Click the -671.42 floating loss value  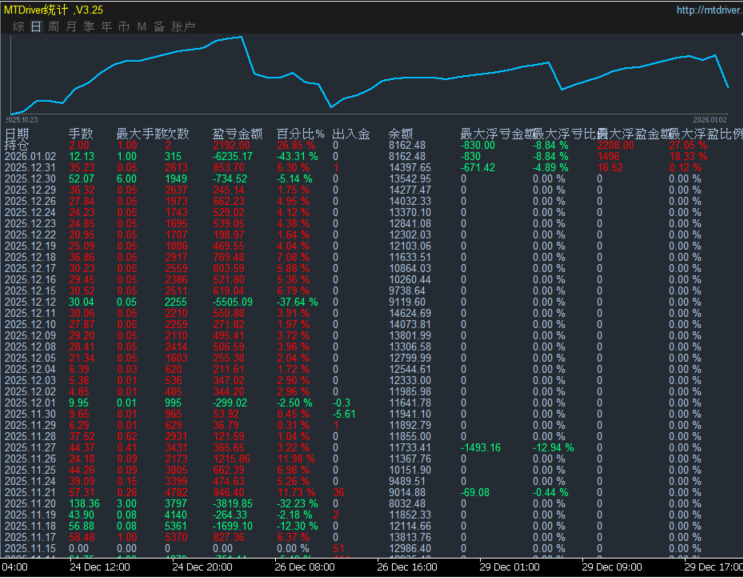pos(478,168)
